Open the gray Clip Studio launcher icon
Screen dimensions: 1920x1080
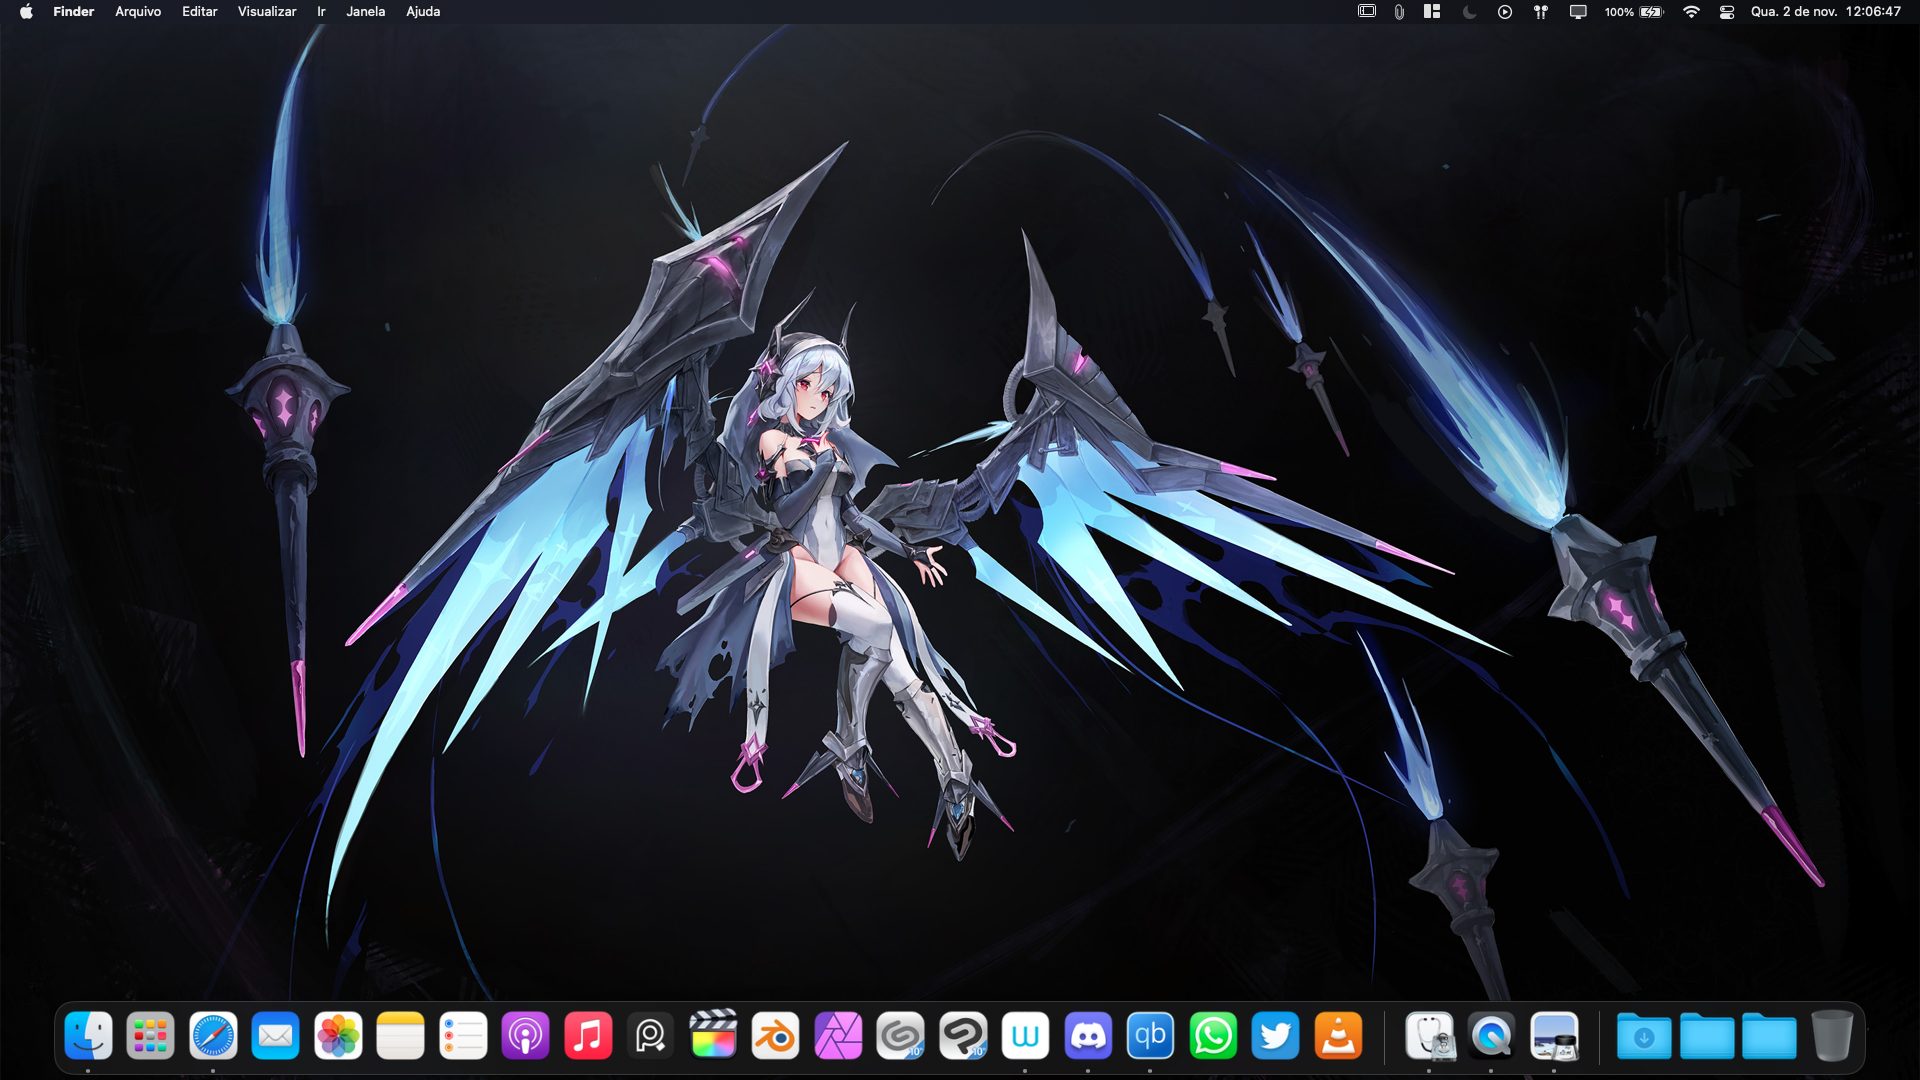click(901, 1036)
